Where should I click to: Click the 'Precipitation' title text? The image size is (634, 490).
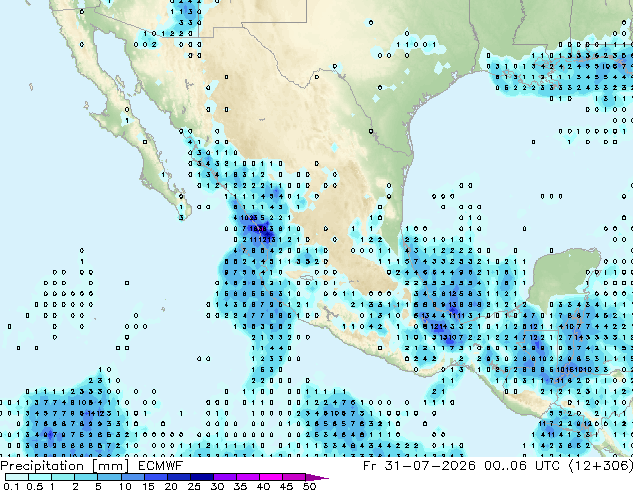pyautogui.click(x=42, y=466)
